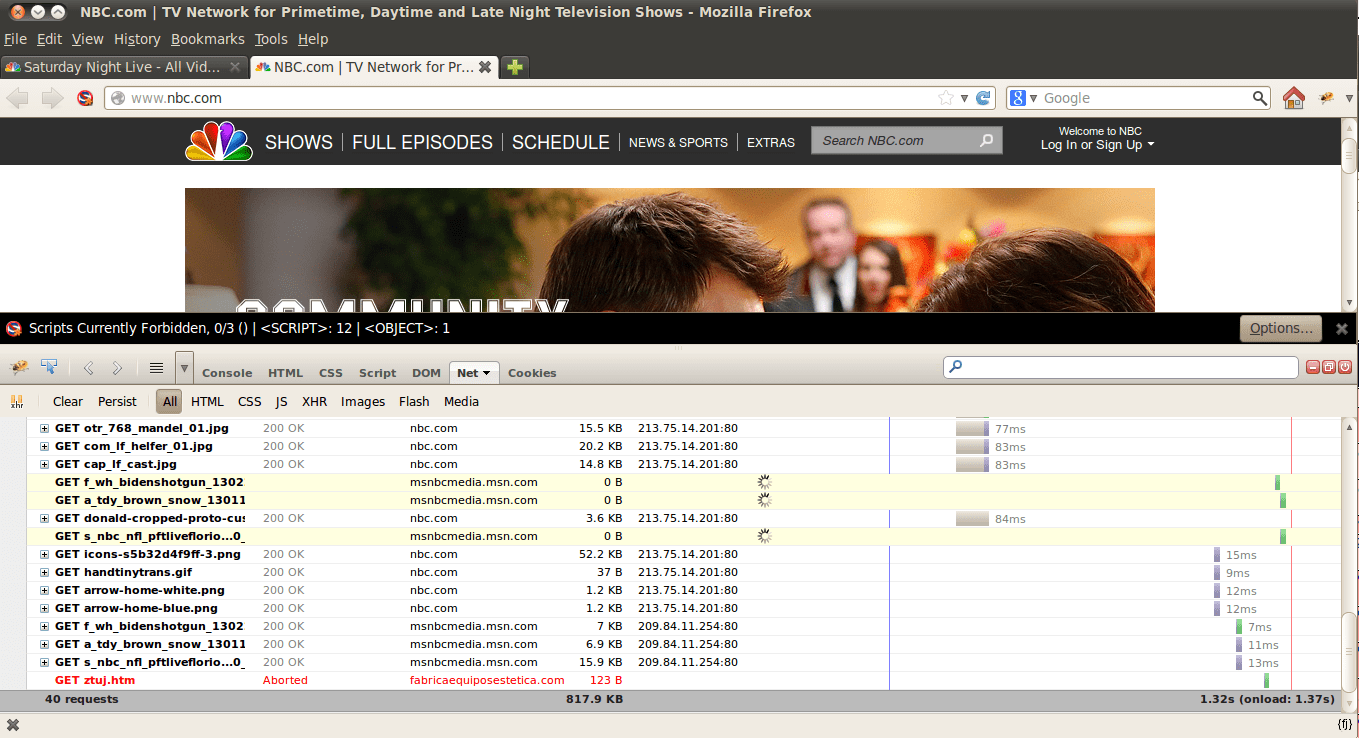The image size is (1359, 738).
Task: Click the NBC peacock logo
Action: 219,141
